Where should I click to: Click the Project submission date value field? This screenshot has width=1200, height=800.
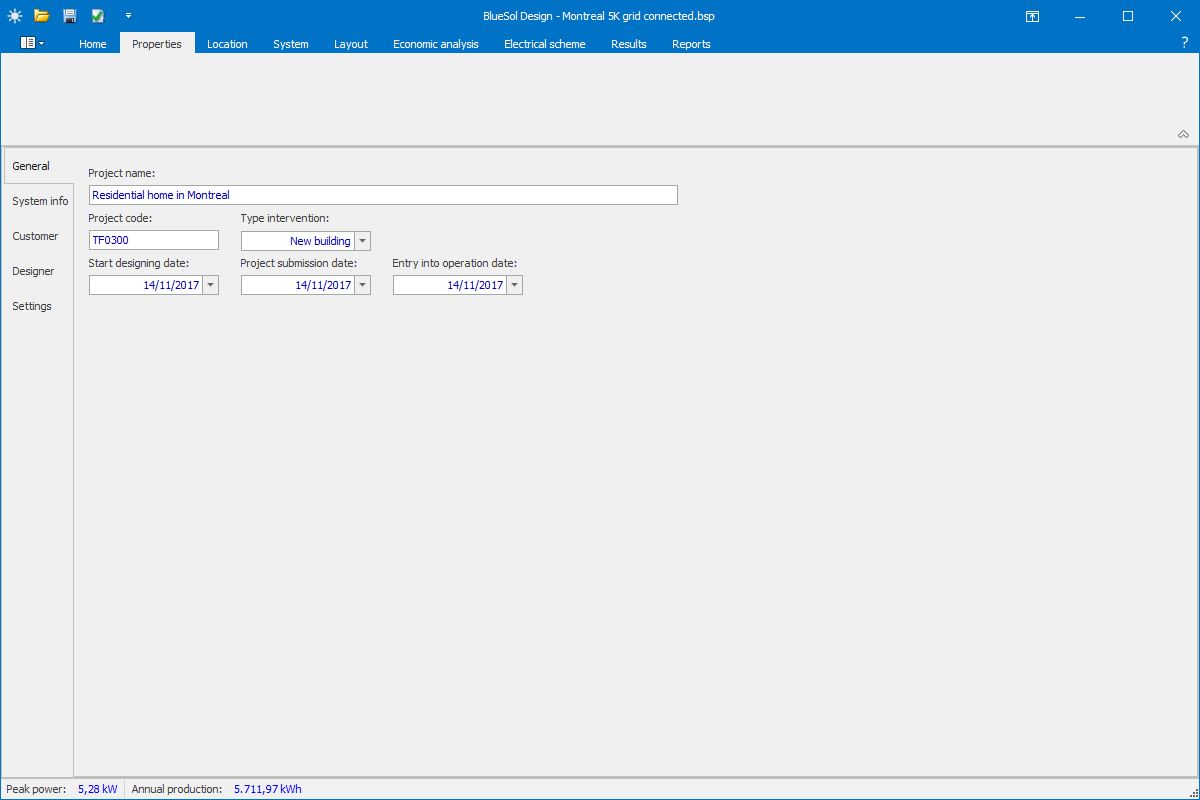click(x=298, y=285)
